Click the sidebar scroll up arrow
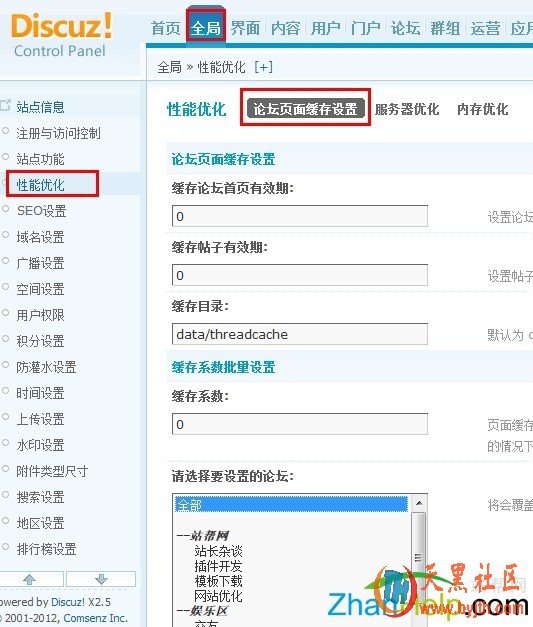The height and width of the screenshot is (627, 533). coord(30,579)
